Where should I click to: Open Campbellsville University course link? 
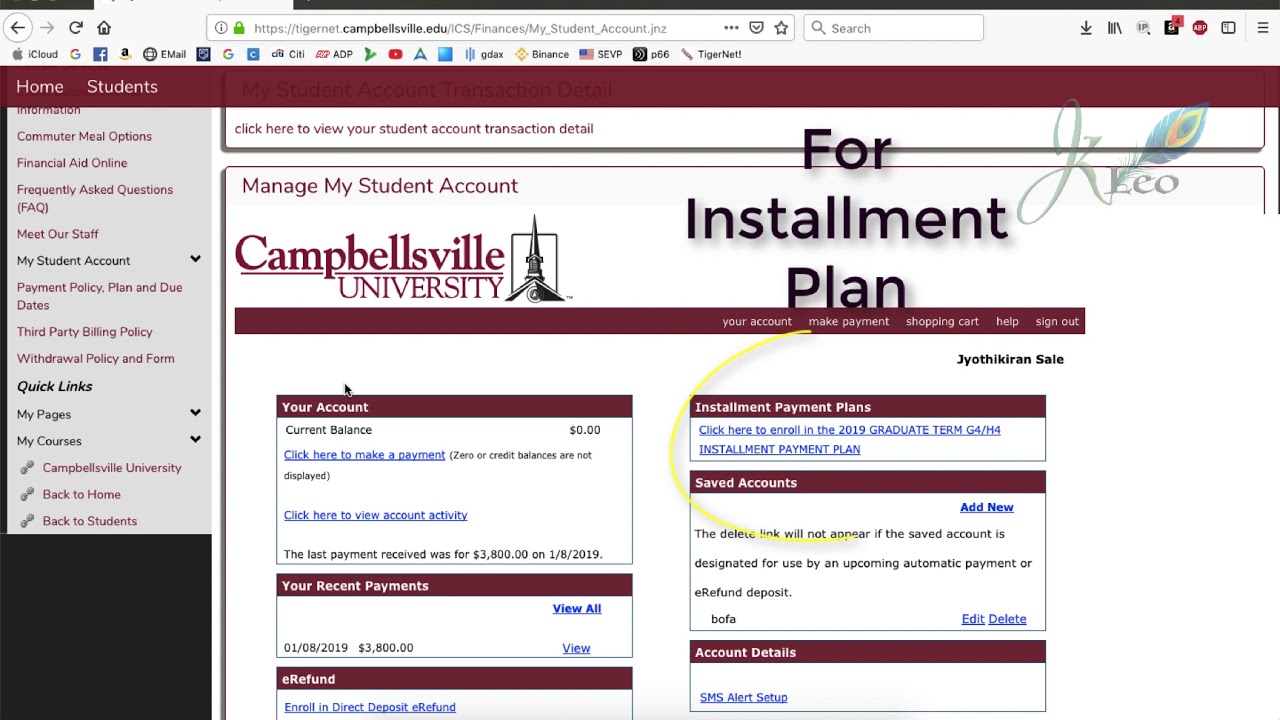click(112, 467)
